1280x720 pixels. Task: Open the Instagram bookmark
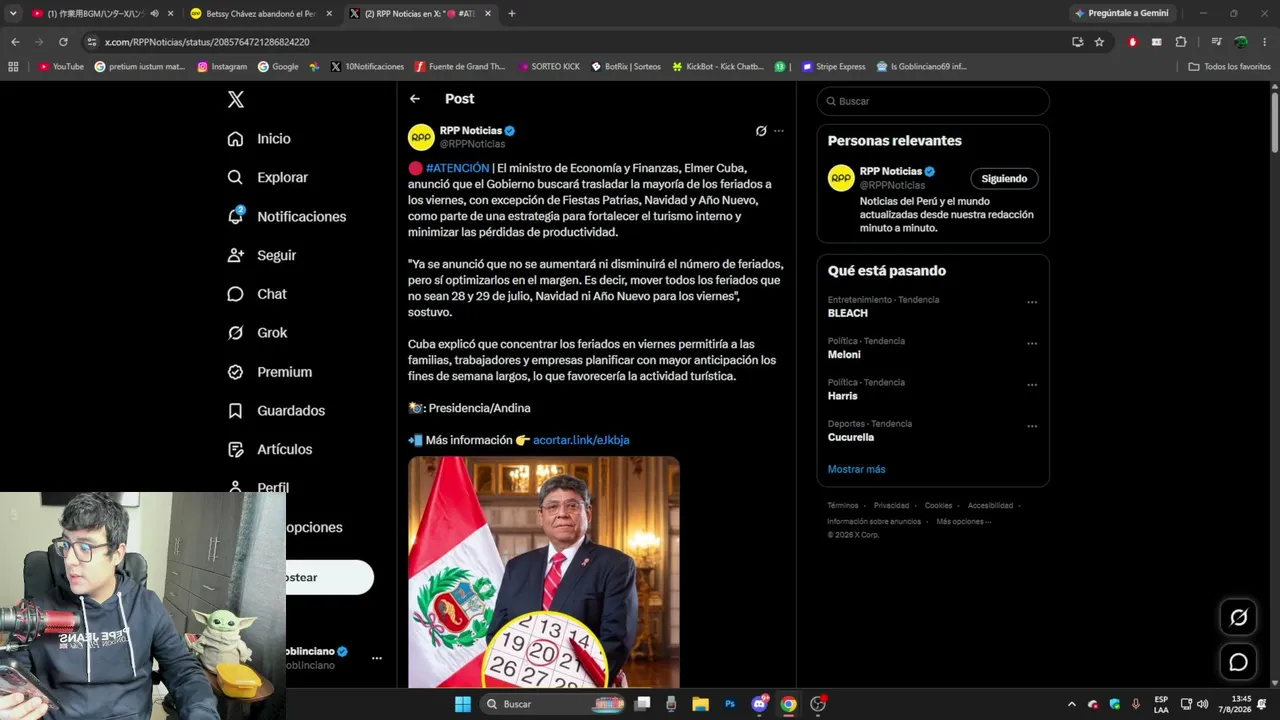coord(222,67)
